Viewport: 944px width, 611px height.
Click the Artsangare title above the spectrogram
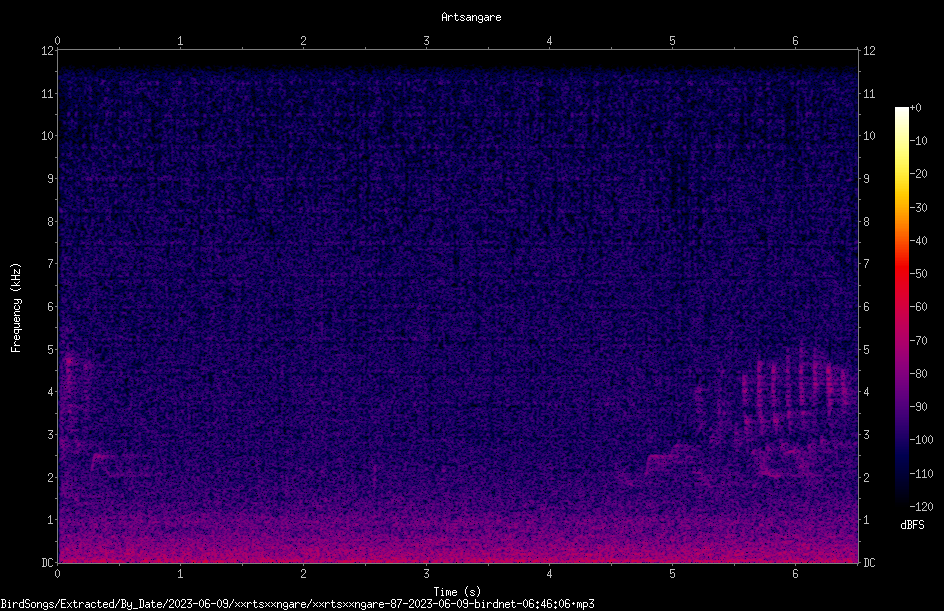(471, 17)
